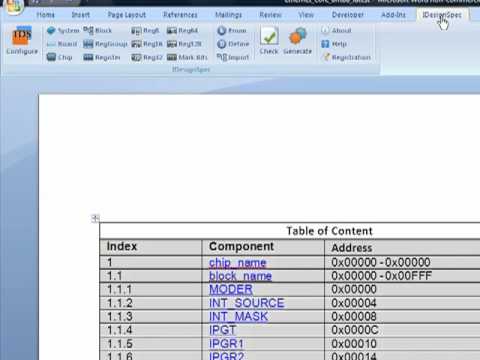Insert a Reg8 register
Viewport: 480px width, 360px height.
[145, 31]
